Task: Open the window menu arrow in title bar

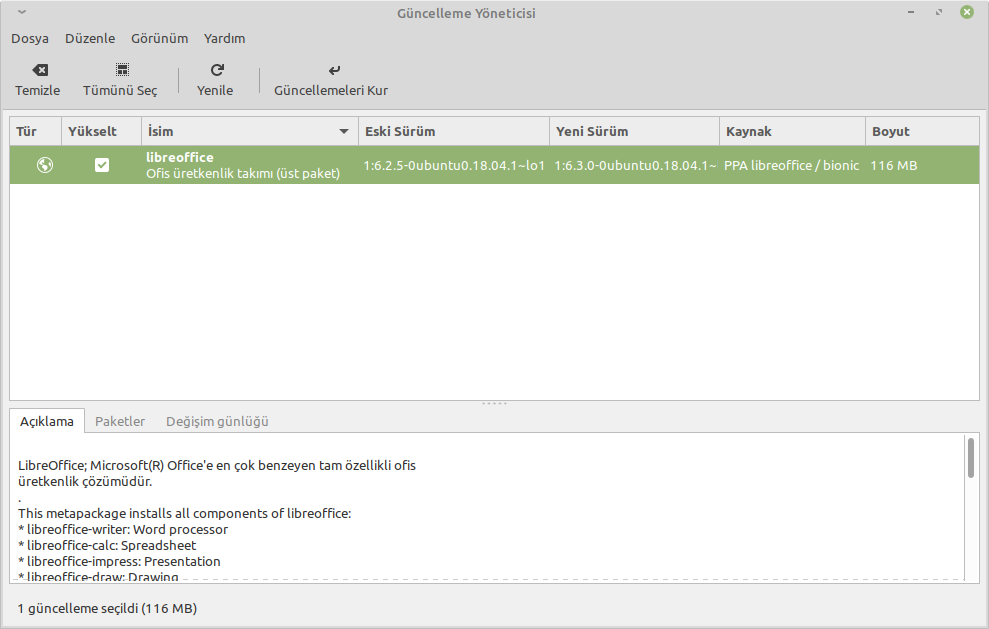Action: pyautogui.click(x=22, y=12)
